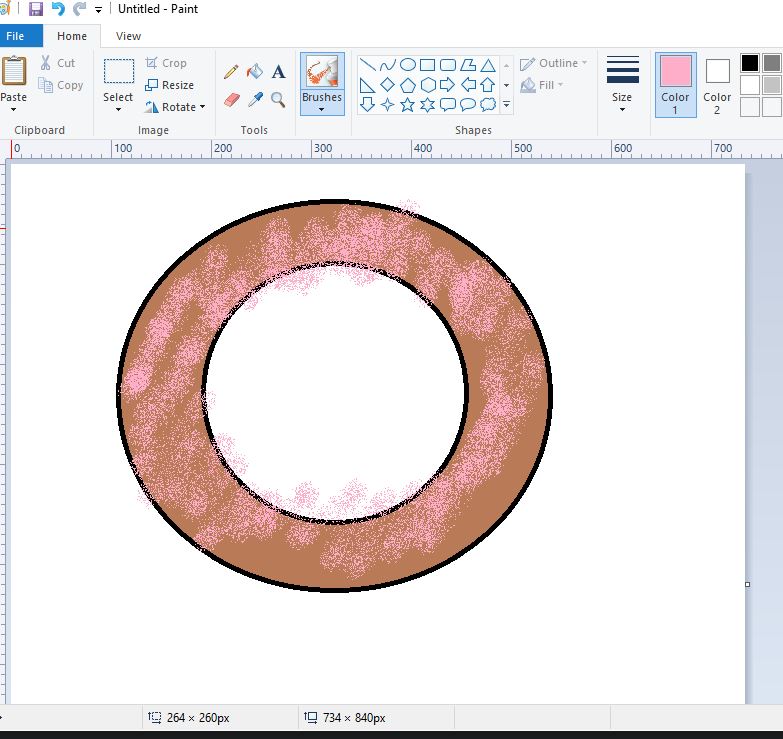This screenshot has height=739, width=783.
Task: Select the Text tool
Action: pyautogui.click(x=279, y=72)
